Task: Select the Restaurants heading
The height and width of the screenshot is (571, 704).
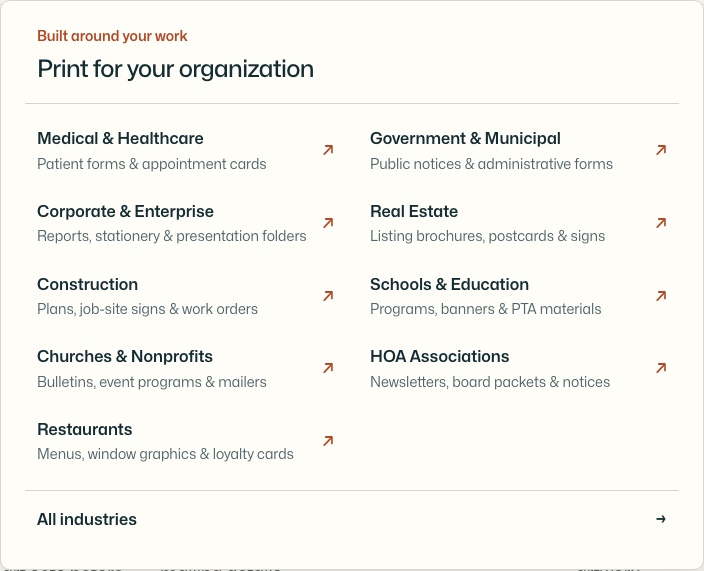Action: click(85, 430)
